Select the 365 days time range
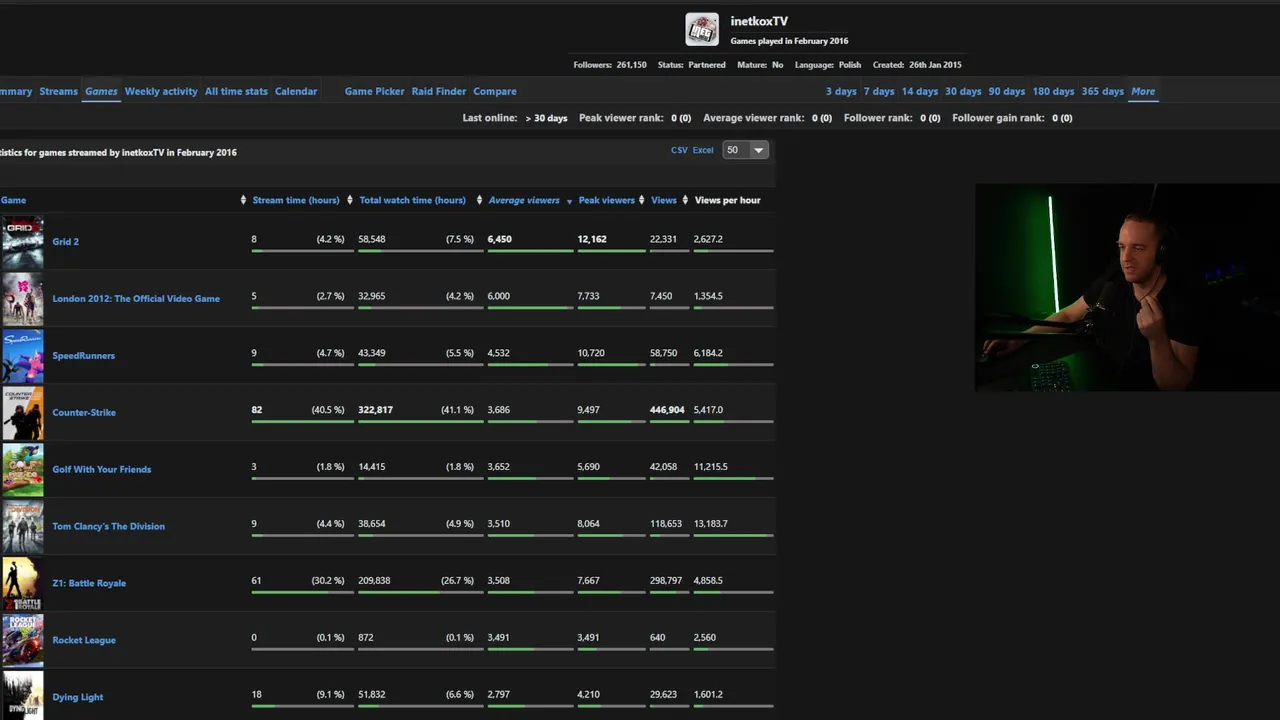 1103,91
